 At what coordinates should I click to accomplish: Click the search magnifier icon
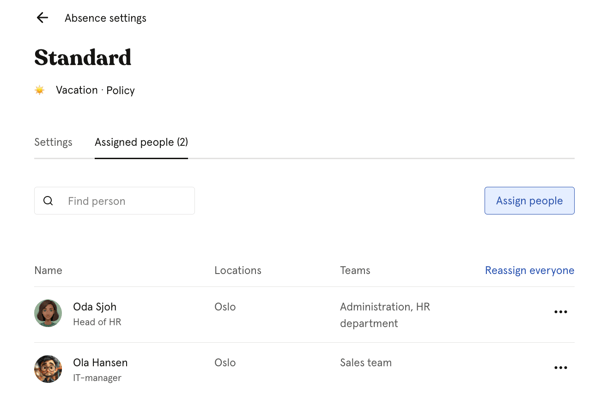pyautogui.click(x=48, y=201)
